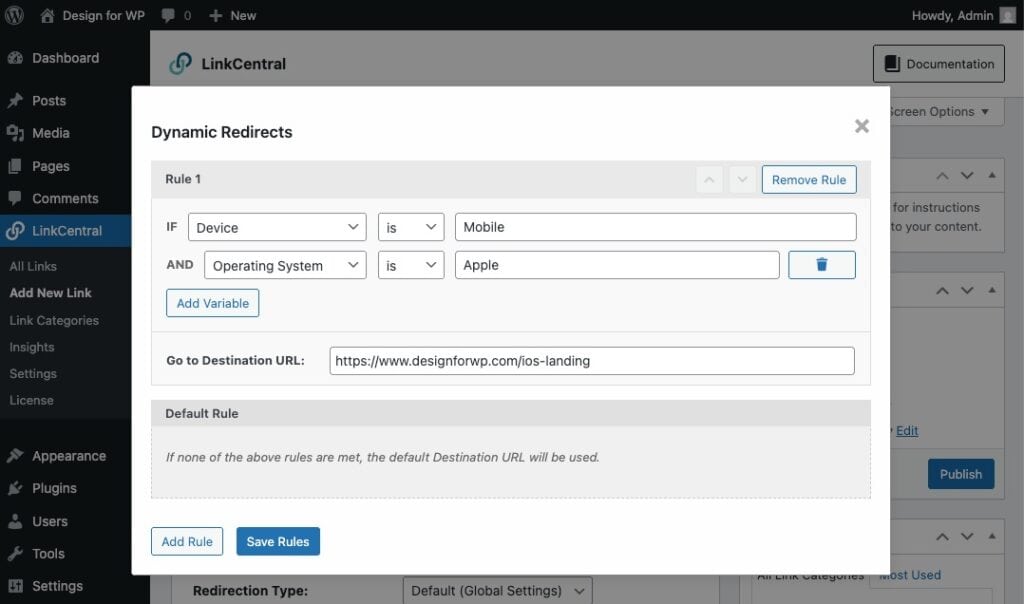
Task: Open the comments bubble in admin bar
Action: coord(175,15)
